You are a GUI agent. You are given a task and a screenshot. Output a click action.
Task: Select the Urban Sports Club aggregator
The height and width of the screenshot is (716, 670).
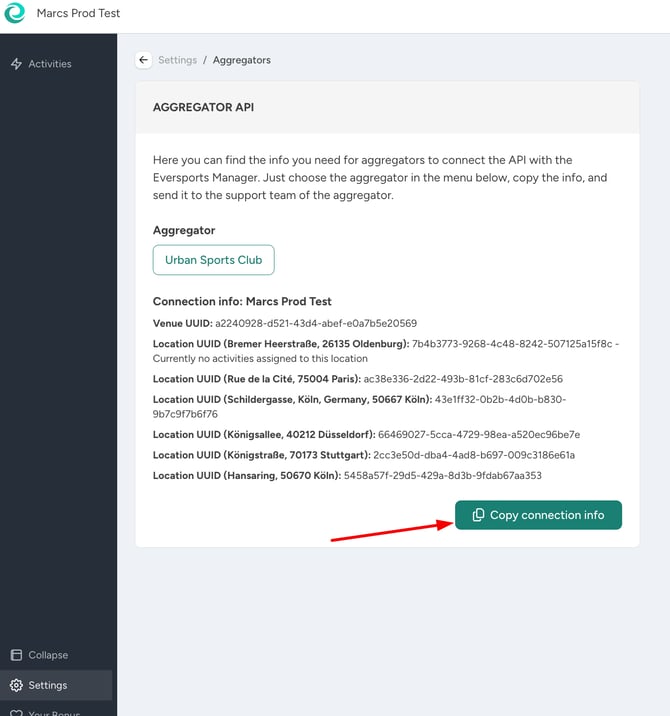pos(213,260)
